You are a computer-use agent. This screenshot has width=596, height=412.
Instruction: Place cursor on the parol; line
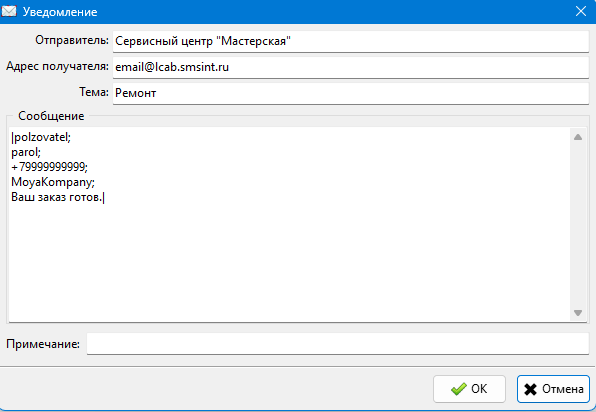26,152
